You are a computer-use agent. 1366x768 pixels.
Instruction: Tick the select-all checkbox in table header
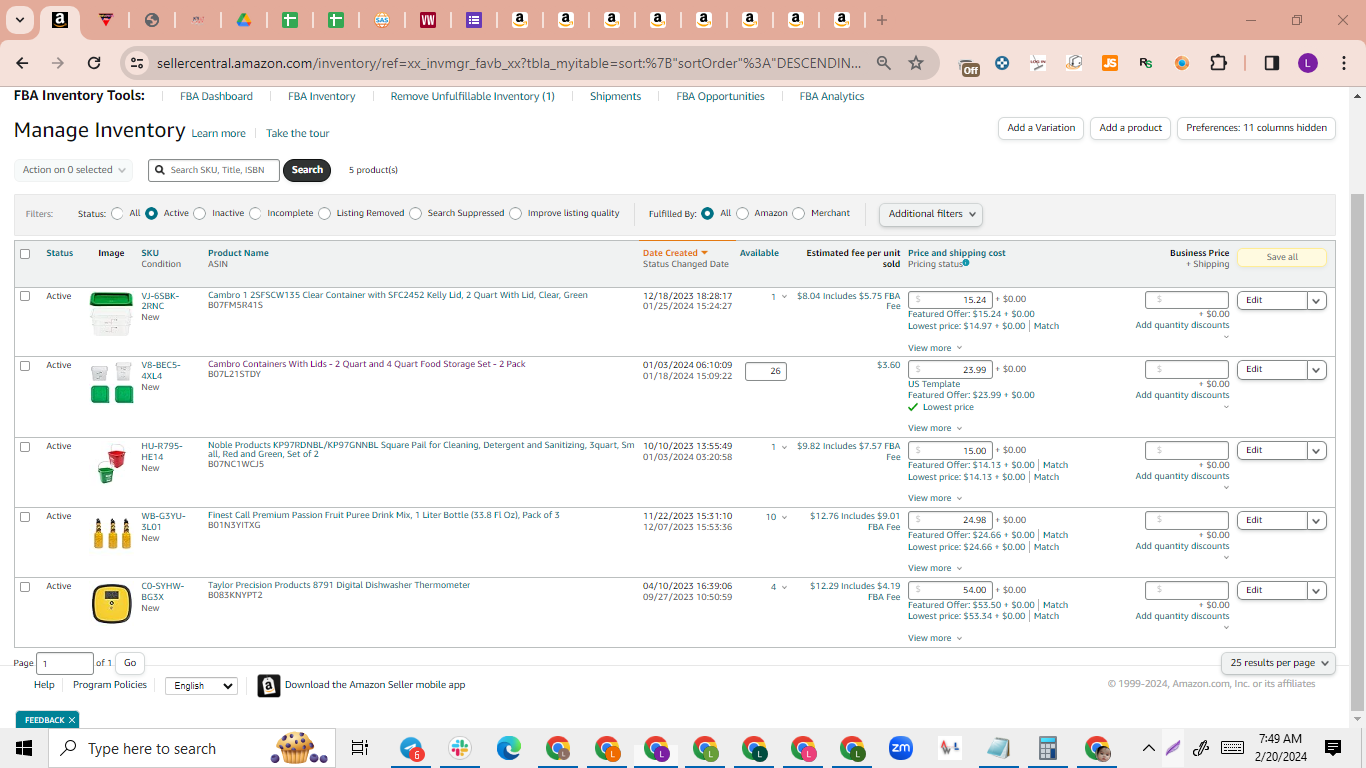(25, 254)
